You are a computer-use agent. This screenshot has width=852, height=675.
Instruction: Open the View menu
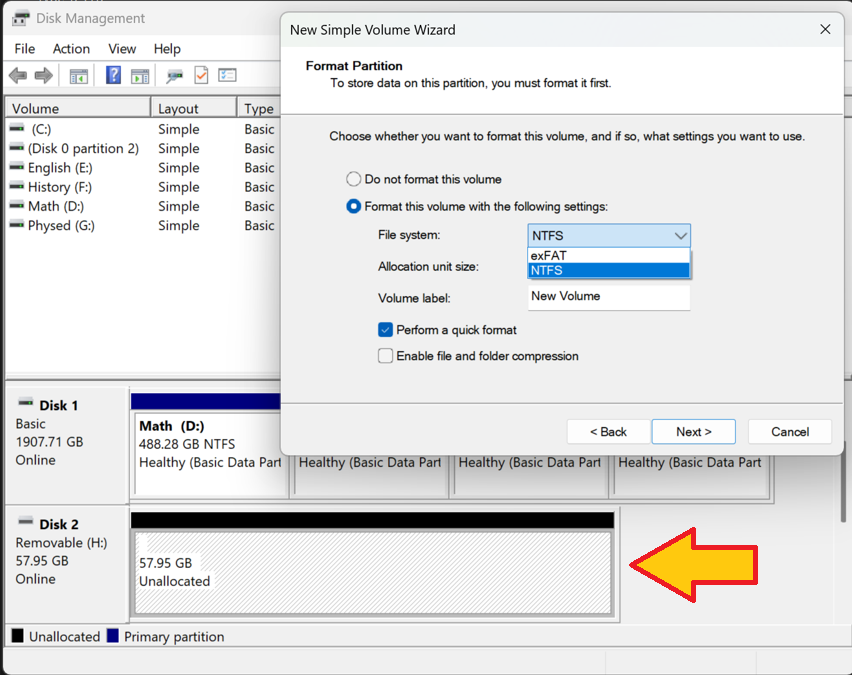click(x=122, y=48)
